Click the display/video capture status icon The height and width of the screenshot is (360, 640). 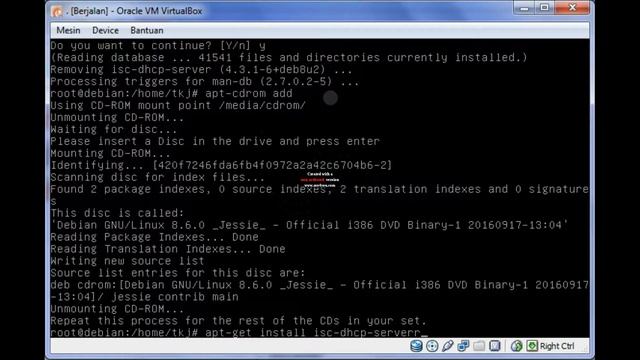(495, 346)
